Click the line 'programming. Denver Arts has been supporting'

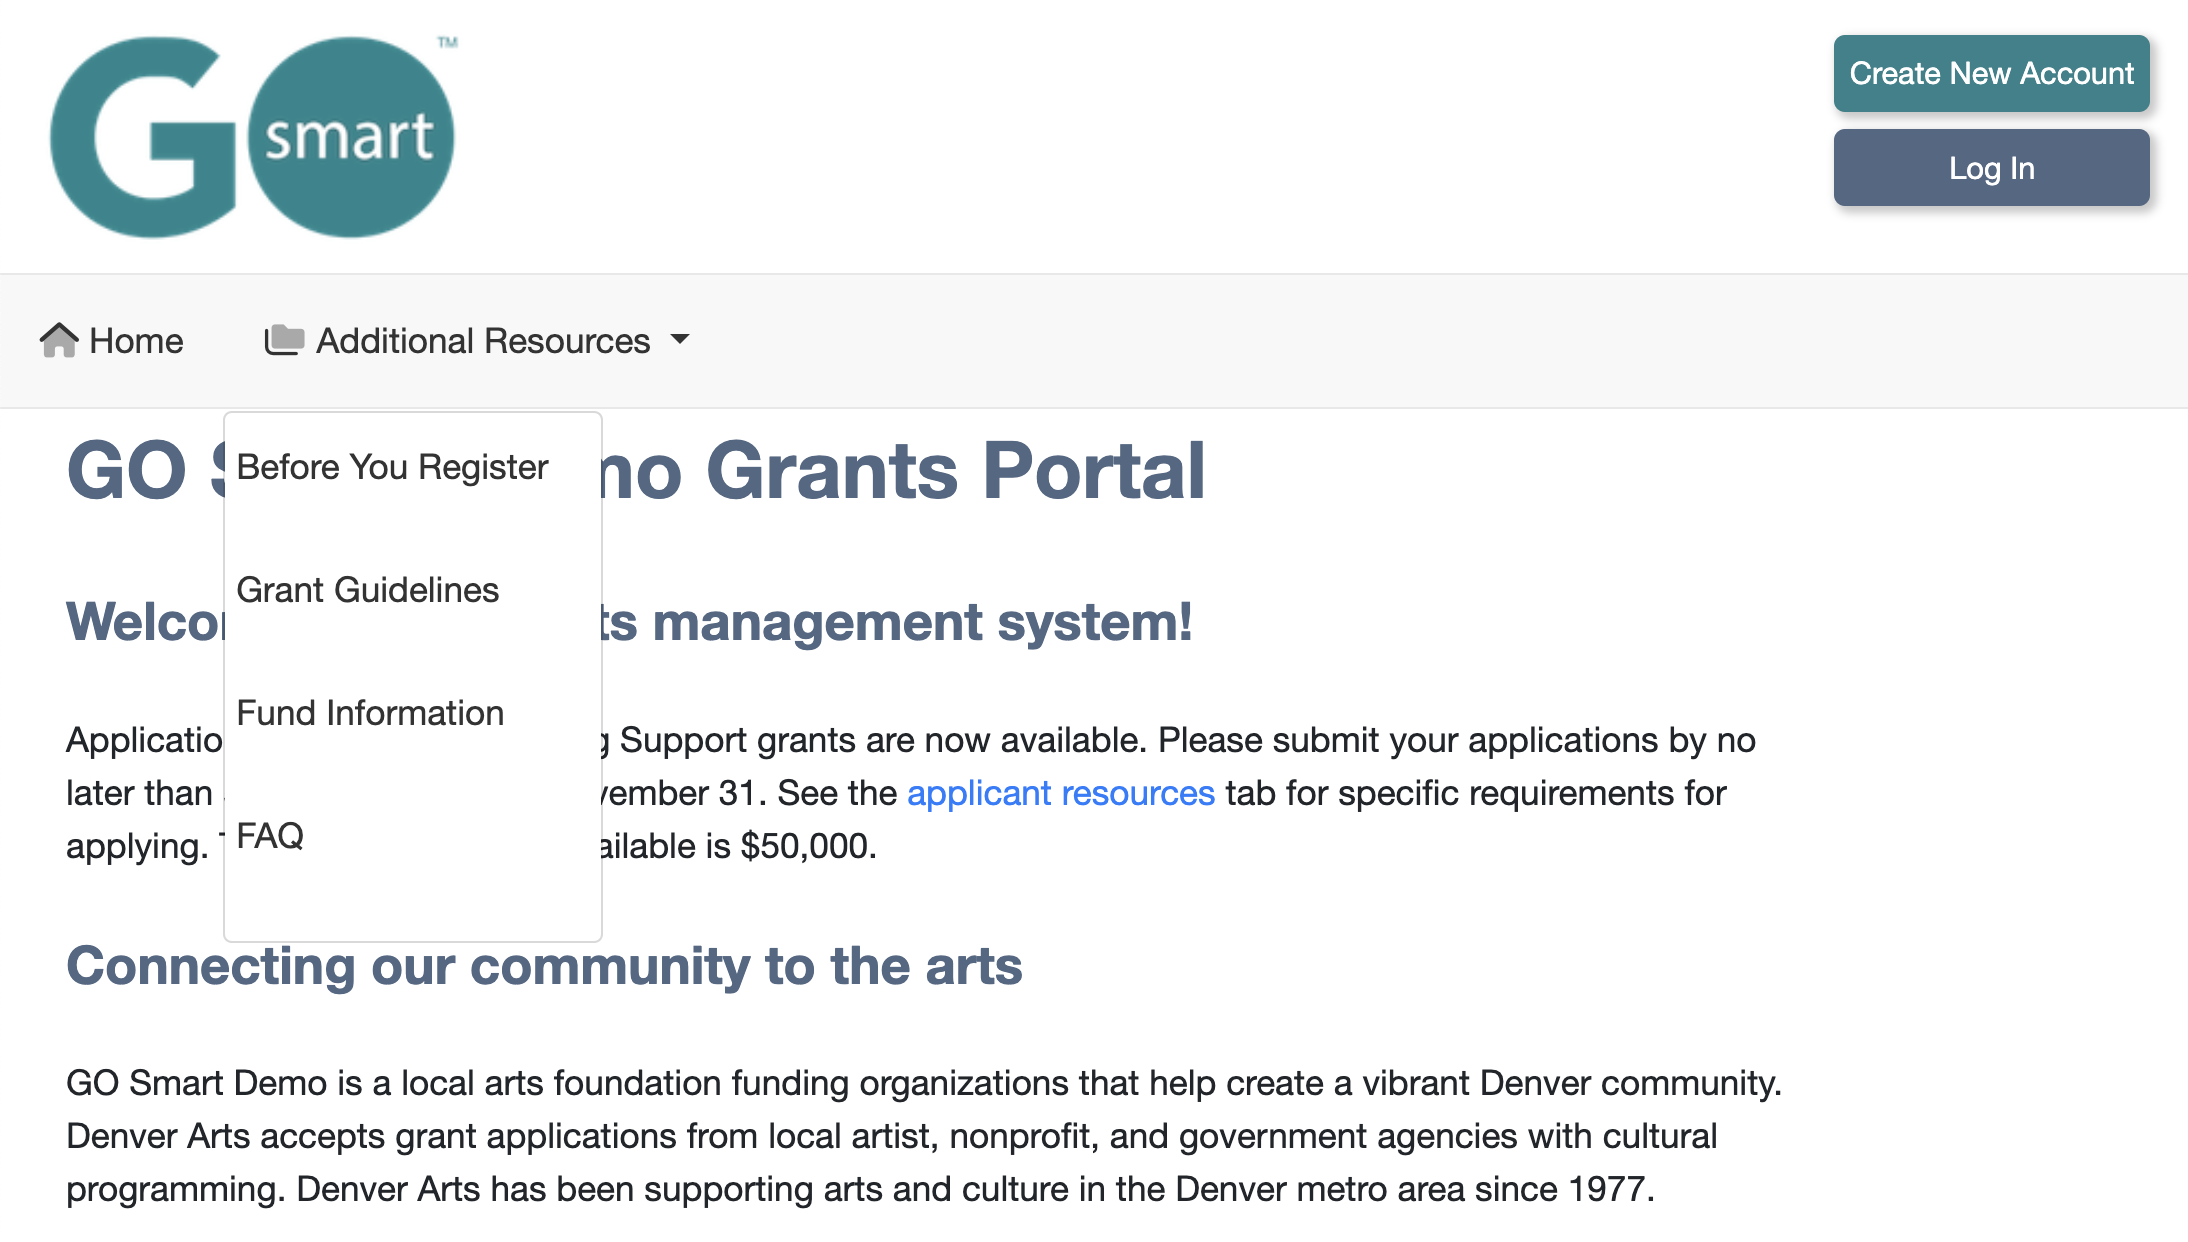pos(861,1189)
